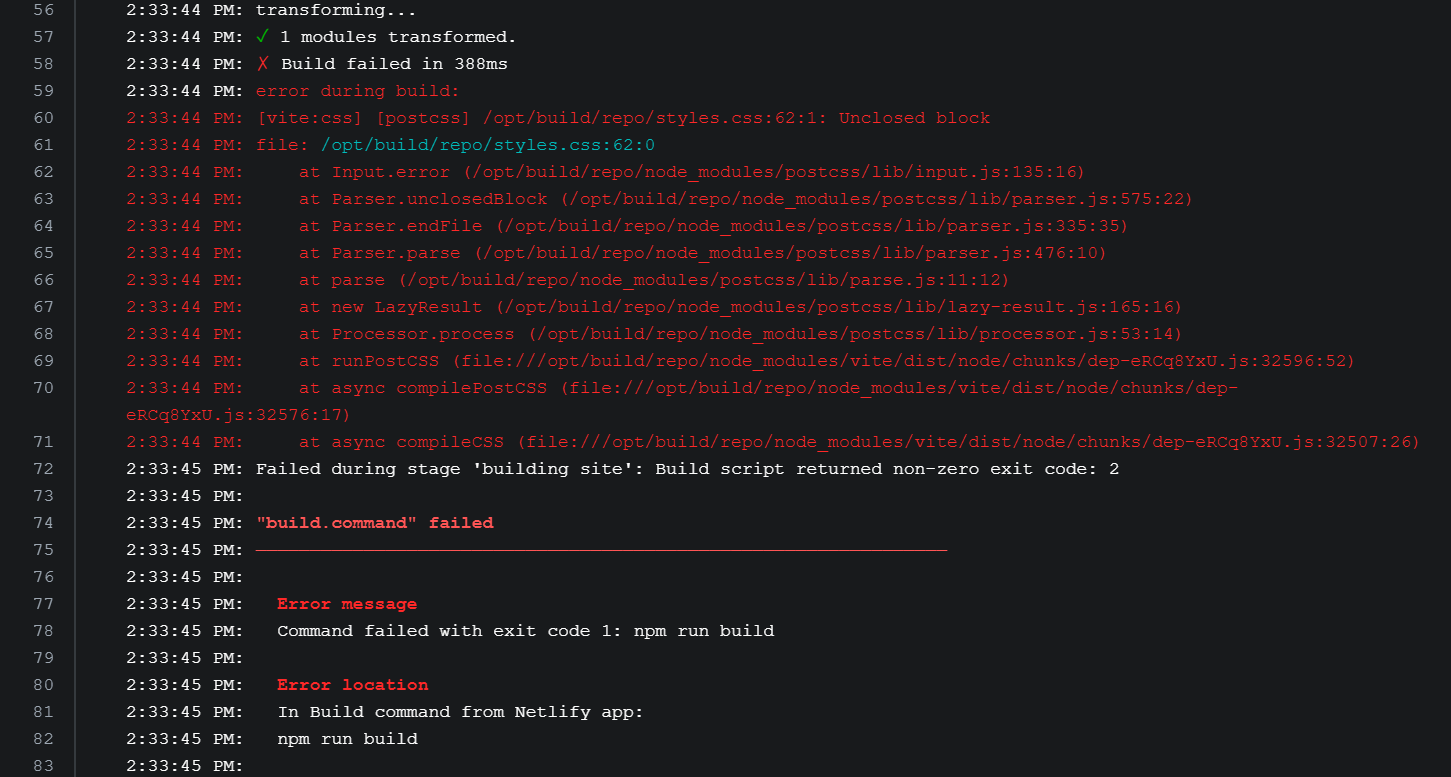This screenshot has height=777, width=1451.
Task: Click the 'Build failed in 388ms' text
Action: 394,64
